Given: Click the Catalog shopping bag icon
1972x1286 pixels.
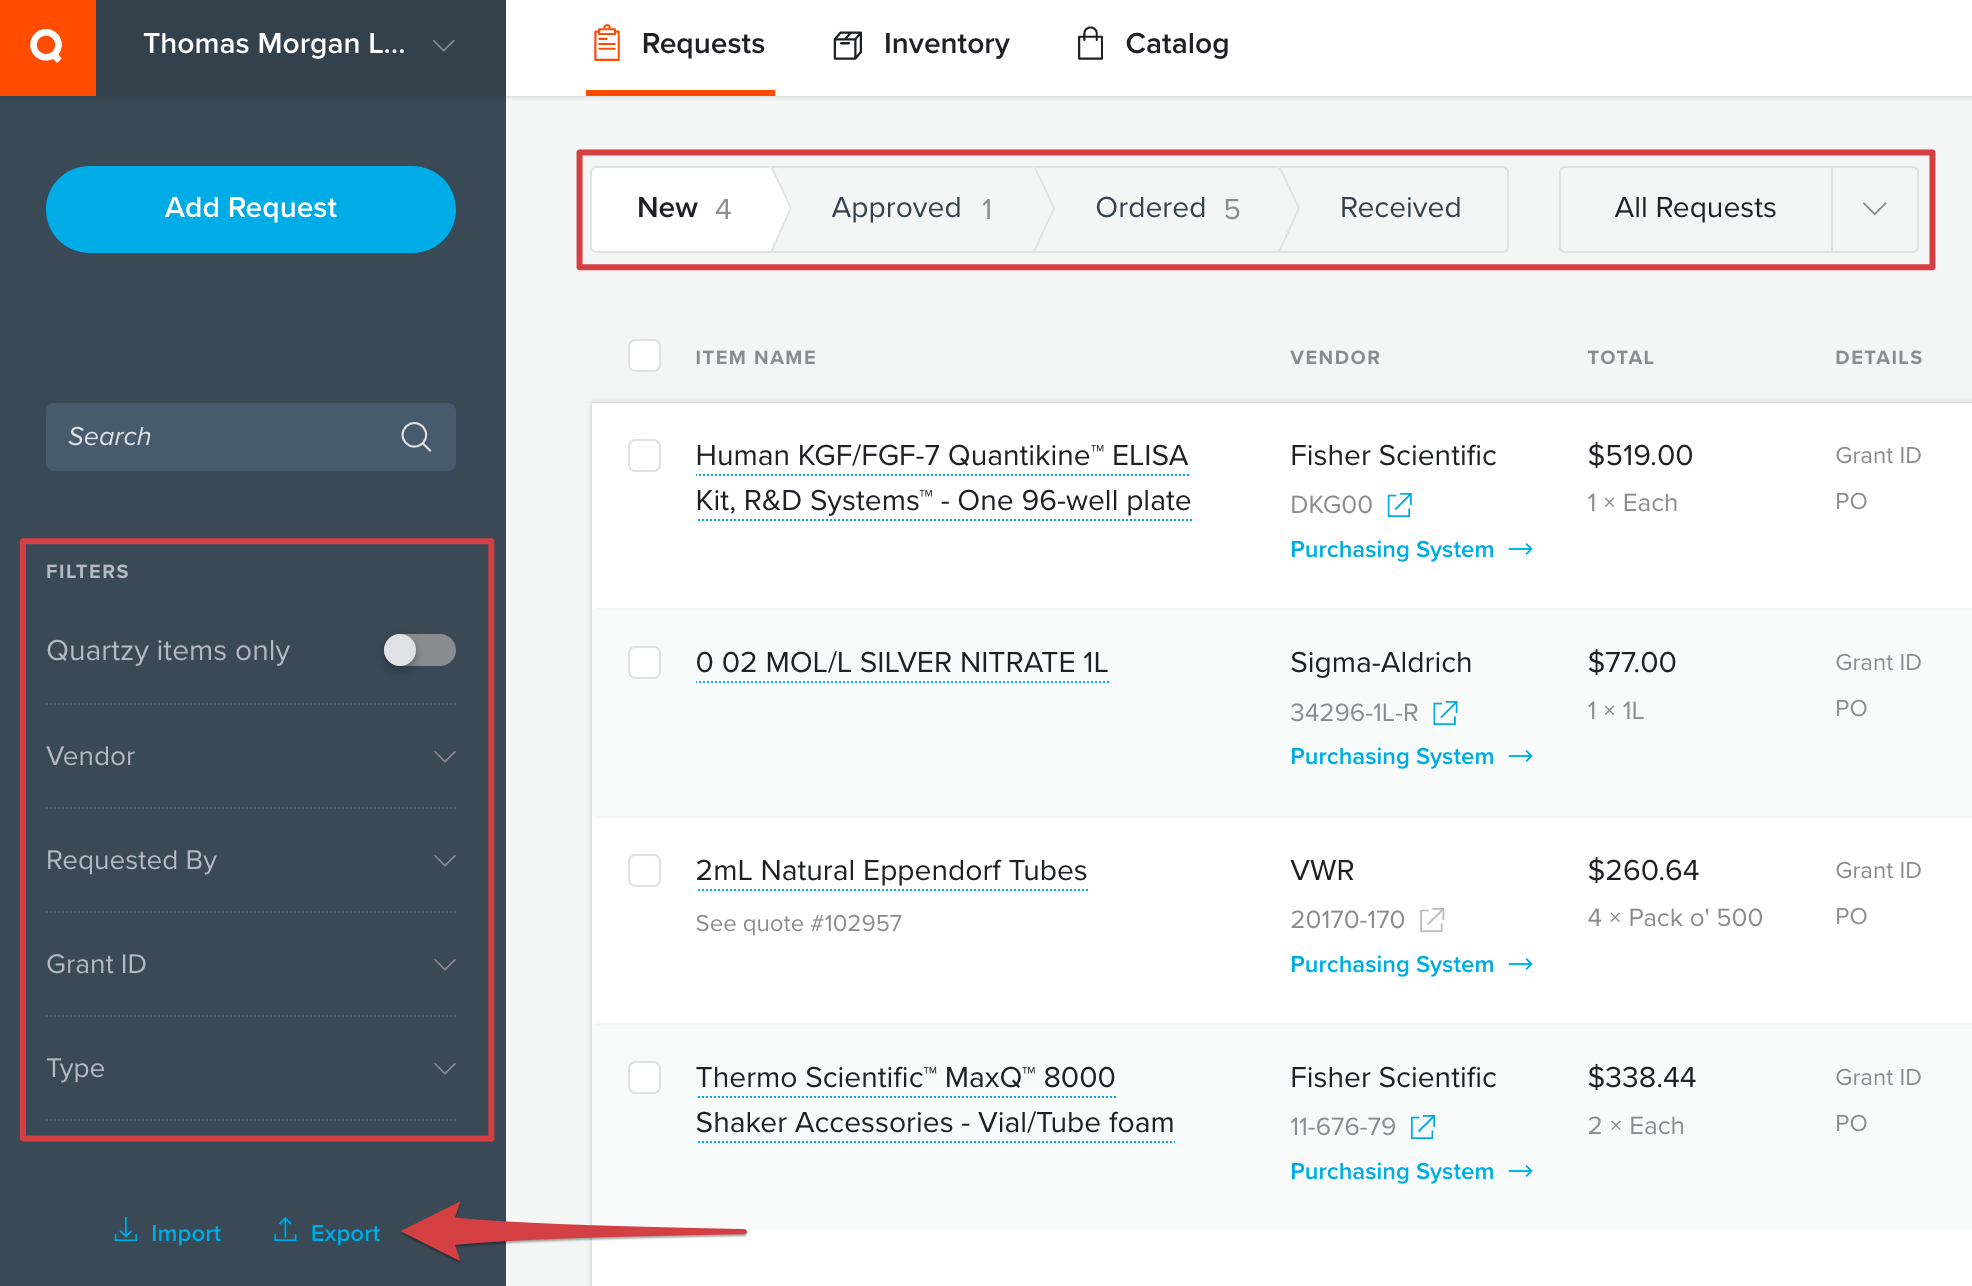Looking at the screenshot, I should [1090, 44].
